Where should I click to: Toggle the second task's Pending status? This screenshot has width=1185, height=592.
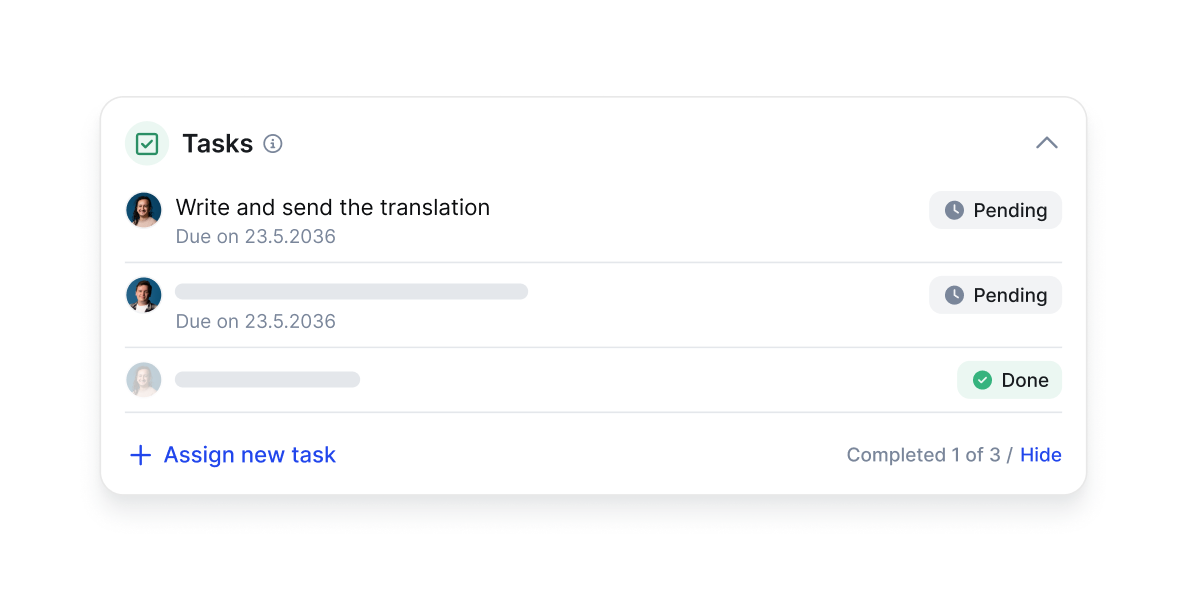995,295
